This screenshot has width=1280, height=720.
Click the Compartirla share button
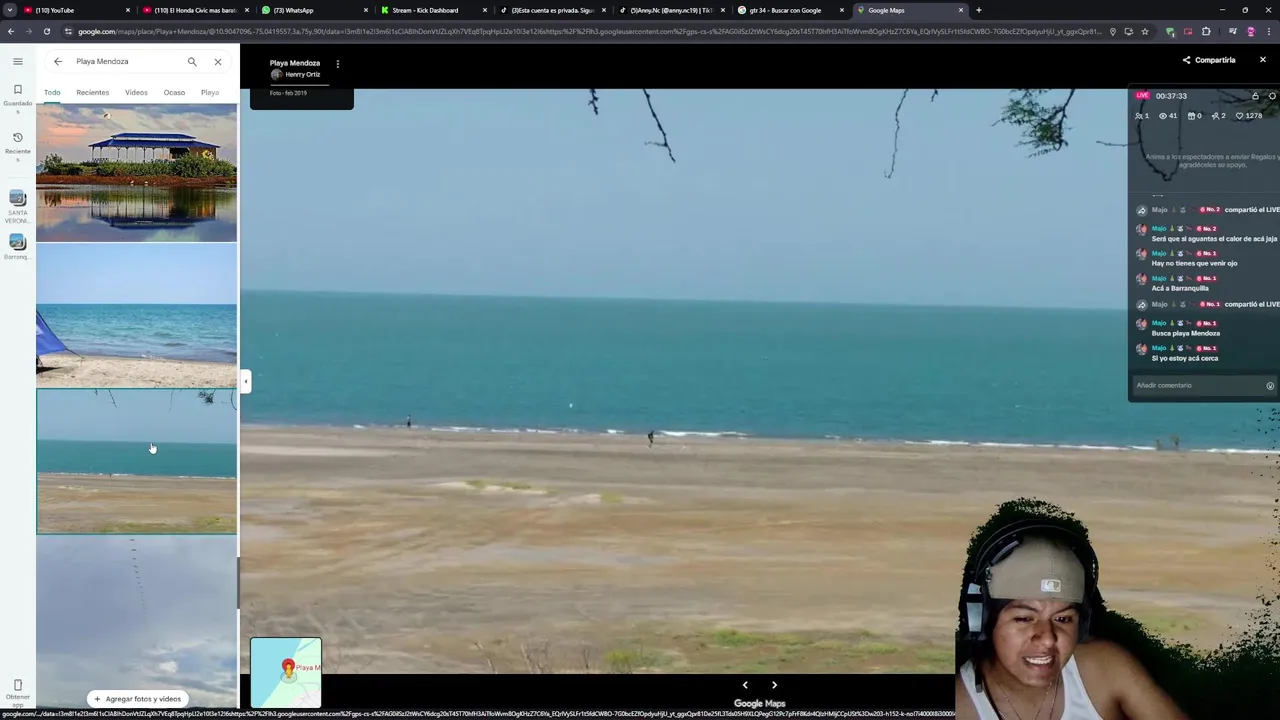click(x=1209, y=60)
